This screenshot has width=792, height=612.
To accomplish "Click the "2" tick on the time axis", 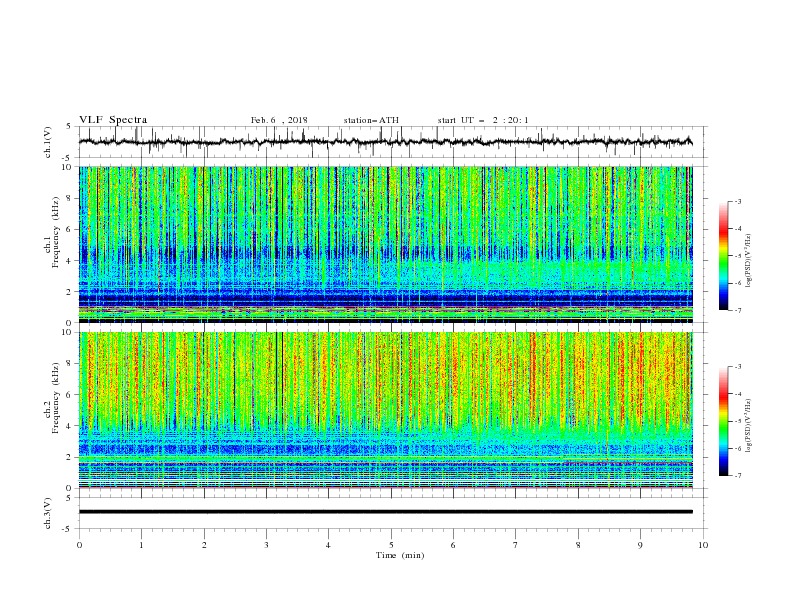I will pyautogui.click(x=204, y=545).
